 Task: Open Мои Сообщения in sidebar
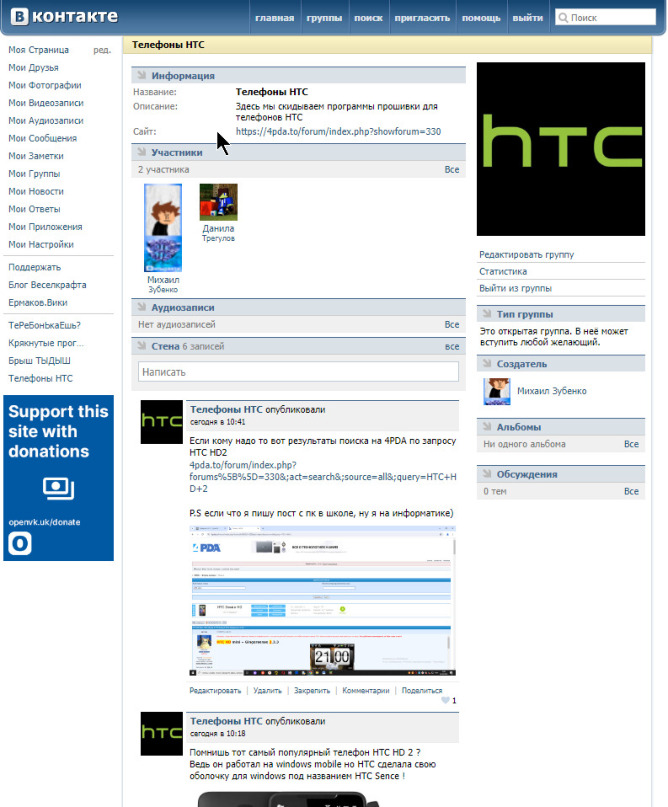coord(43,138)
